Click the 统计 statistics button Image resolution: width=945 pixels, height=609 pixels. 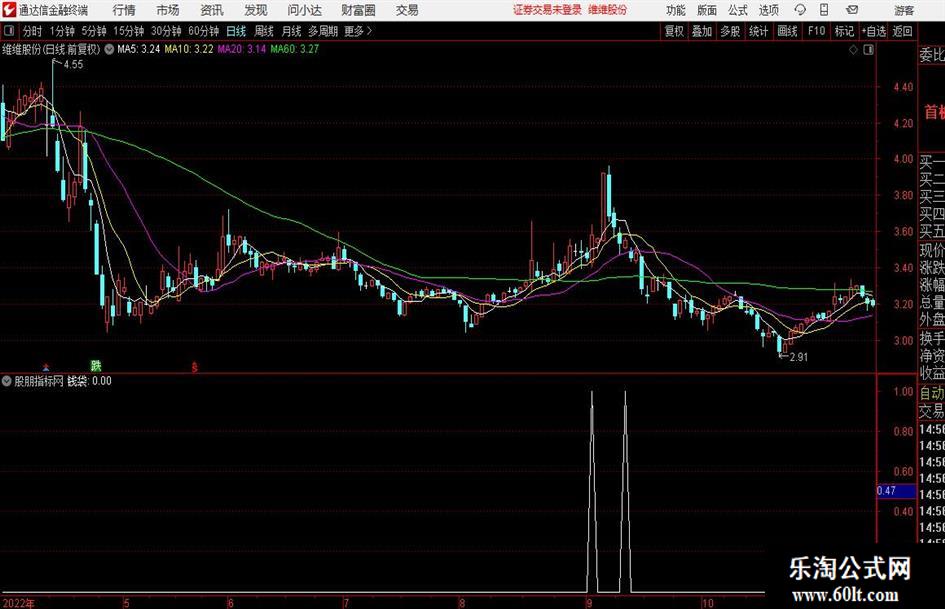click(759, 31)
